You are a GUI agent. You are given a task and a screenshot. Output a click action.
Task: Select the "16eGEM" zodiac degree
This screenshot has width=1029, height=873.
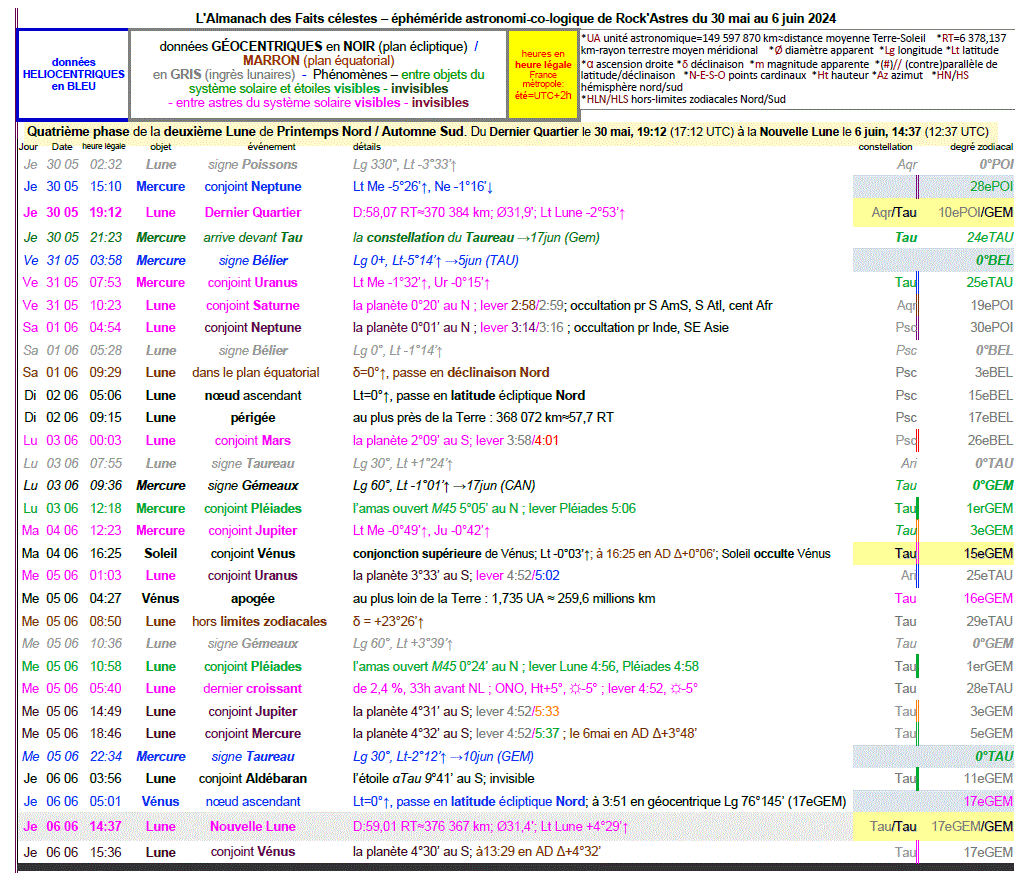pos(988,599)
